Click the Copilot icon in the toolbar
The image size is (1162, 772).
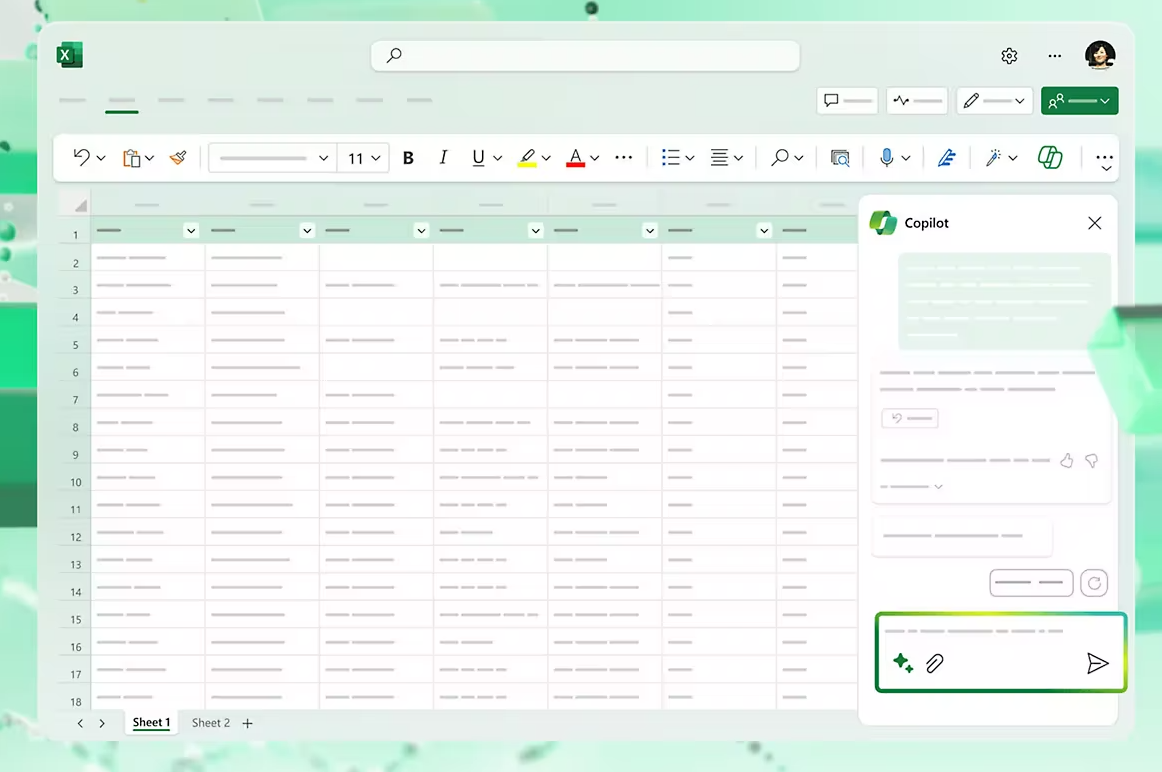(1049, 157)
